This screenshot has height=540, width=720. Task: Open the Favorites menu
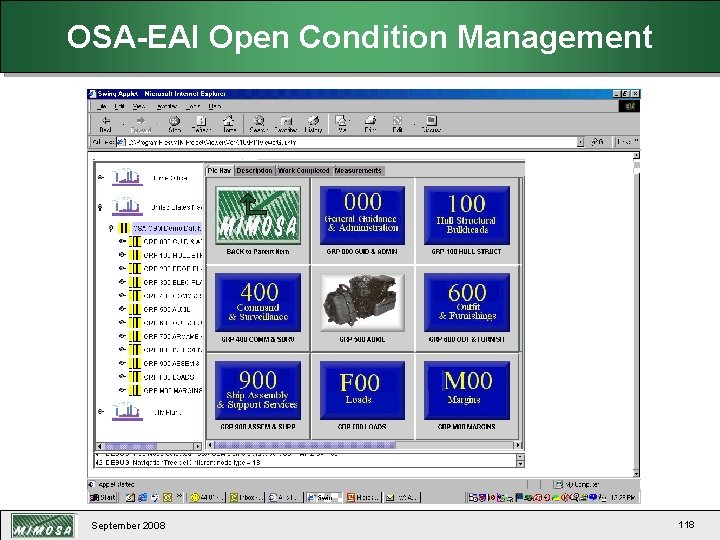[167, 106]
